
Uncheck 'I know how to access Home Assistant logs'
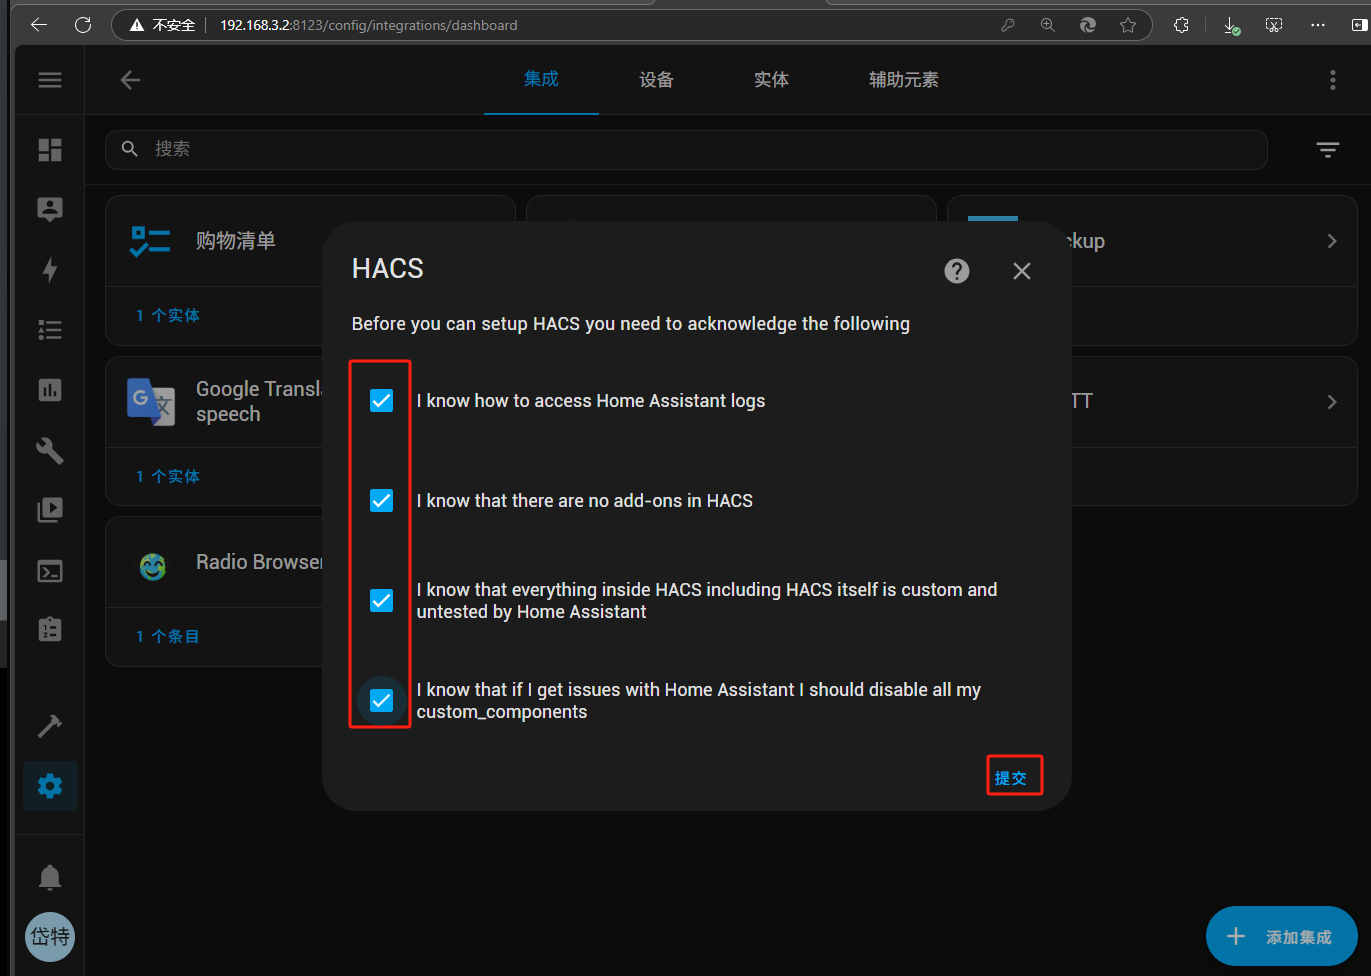382,401
